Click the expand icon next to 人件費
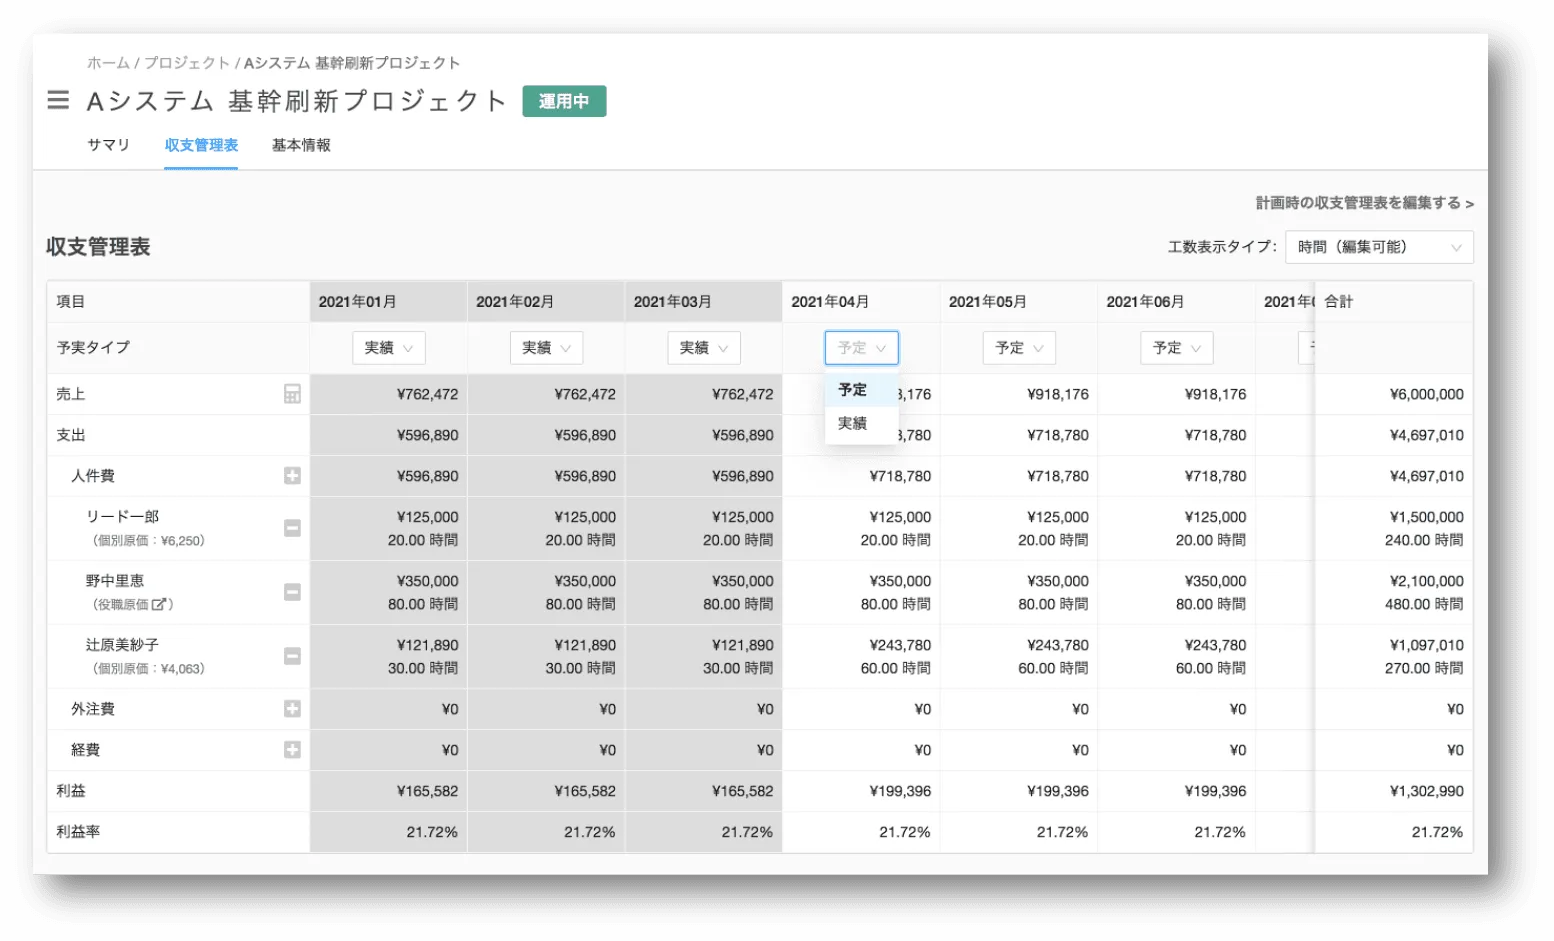Screen dimensions: 1554x941 tap(291, 475)
